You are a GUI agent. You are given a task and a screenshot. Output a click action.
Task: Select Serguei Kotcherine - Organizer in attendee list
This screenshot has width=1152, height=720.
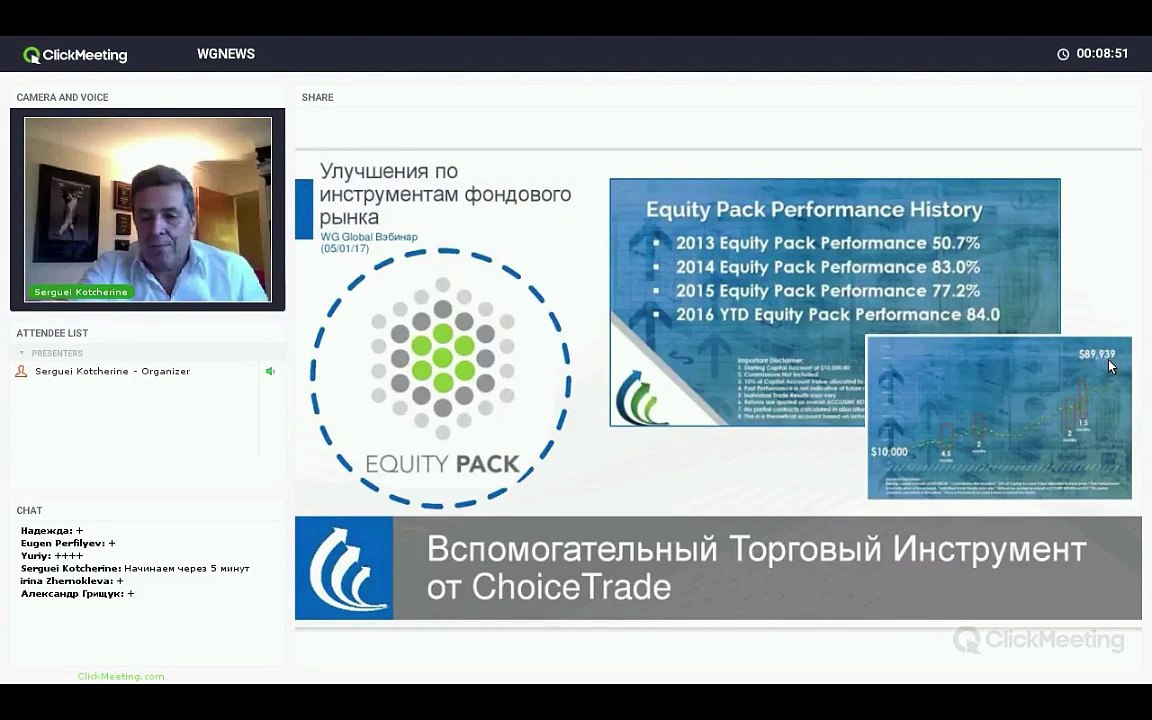tap(112, 371)
